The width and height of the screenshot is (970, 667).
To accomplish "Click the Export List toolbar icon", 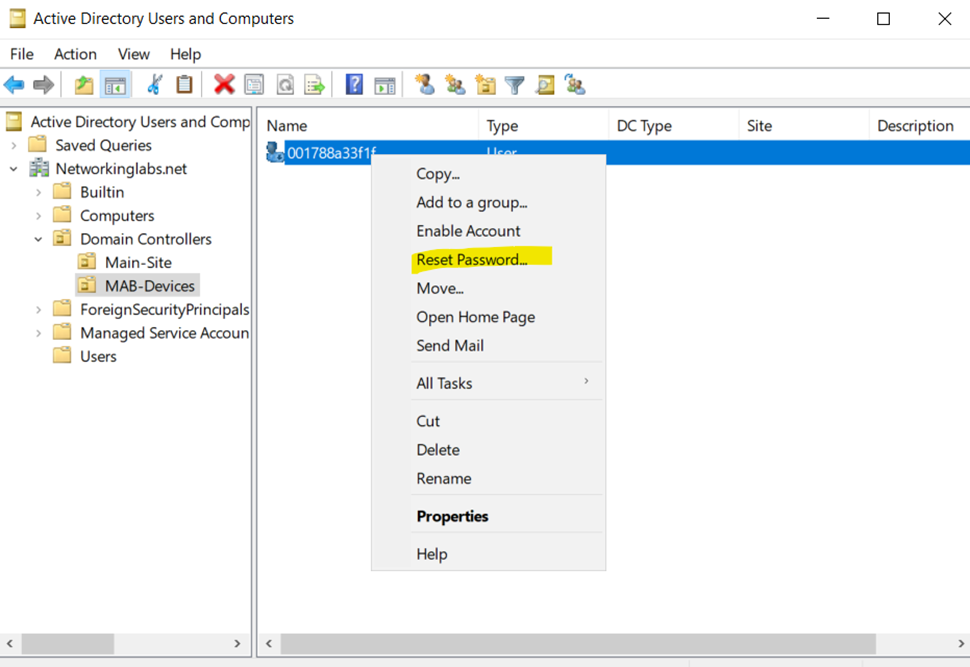I will [x=314, y=85].
